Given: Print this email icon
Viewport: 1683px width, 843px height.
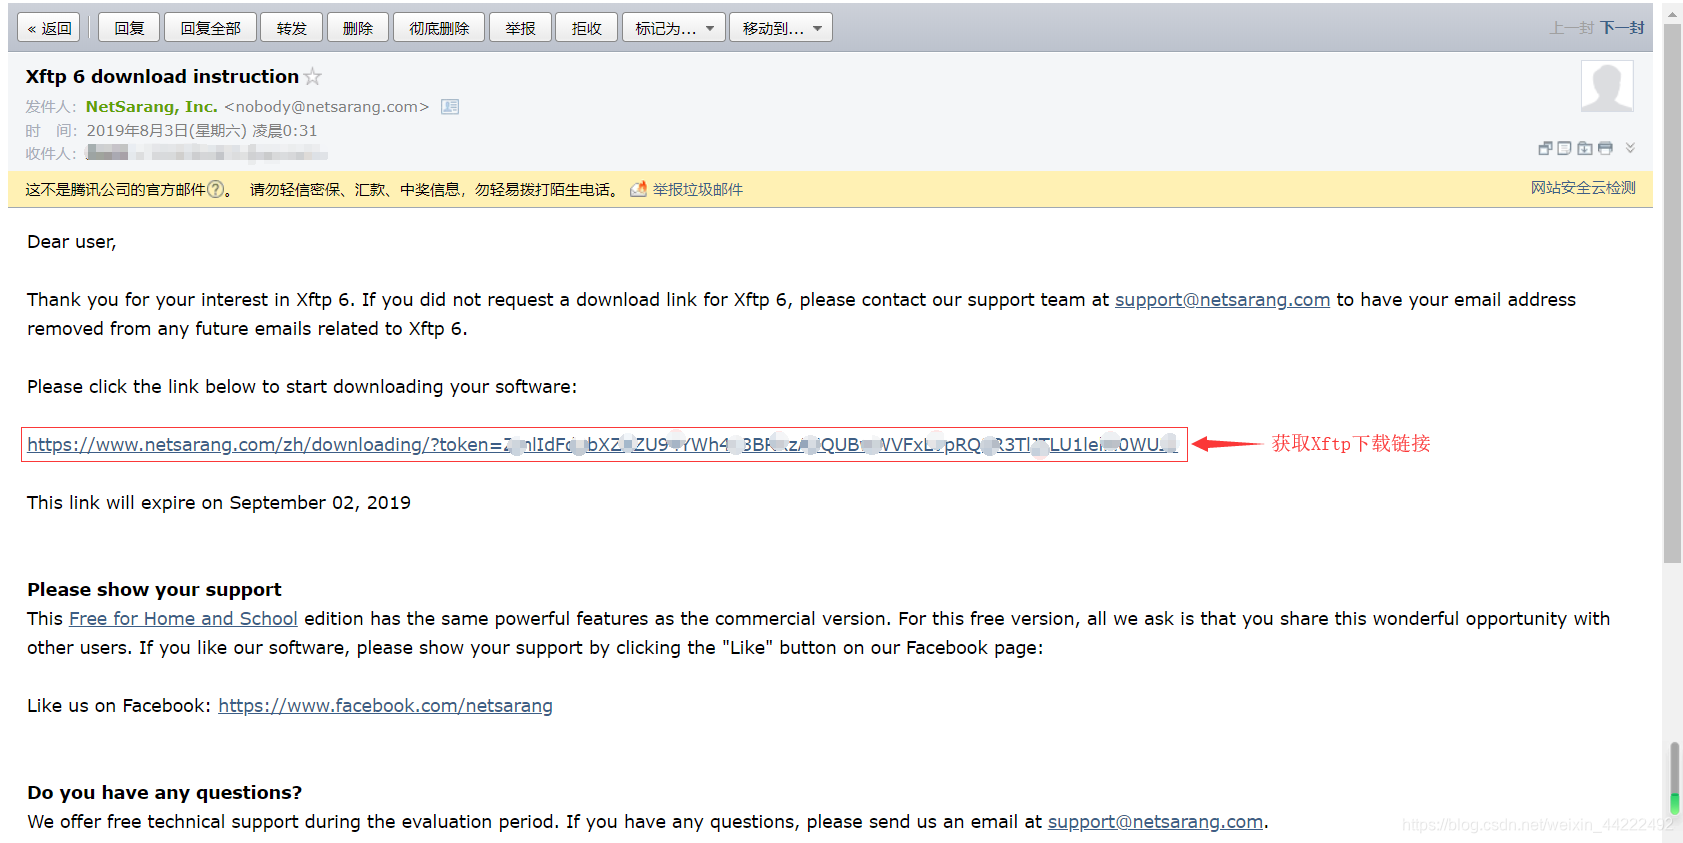Looking at the screenshot, I should [1605, 148].
